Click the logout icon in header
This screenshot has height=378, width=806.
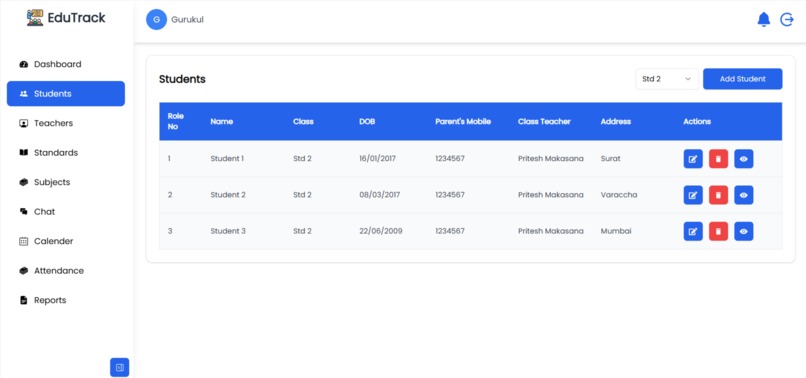787,20
